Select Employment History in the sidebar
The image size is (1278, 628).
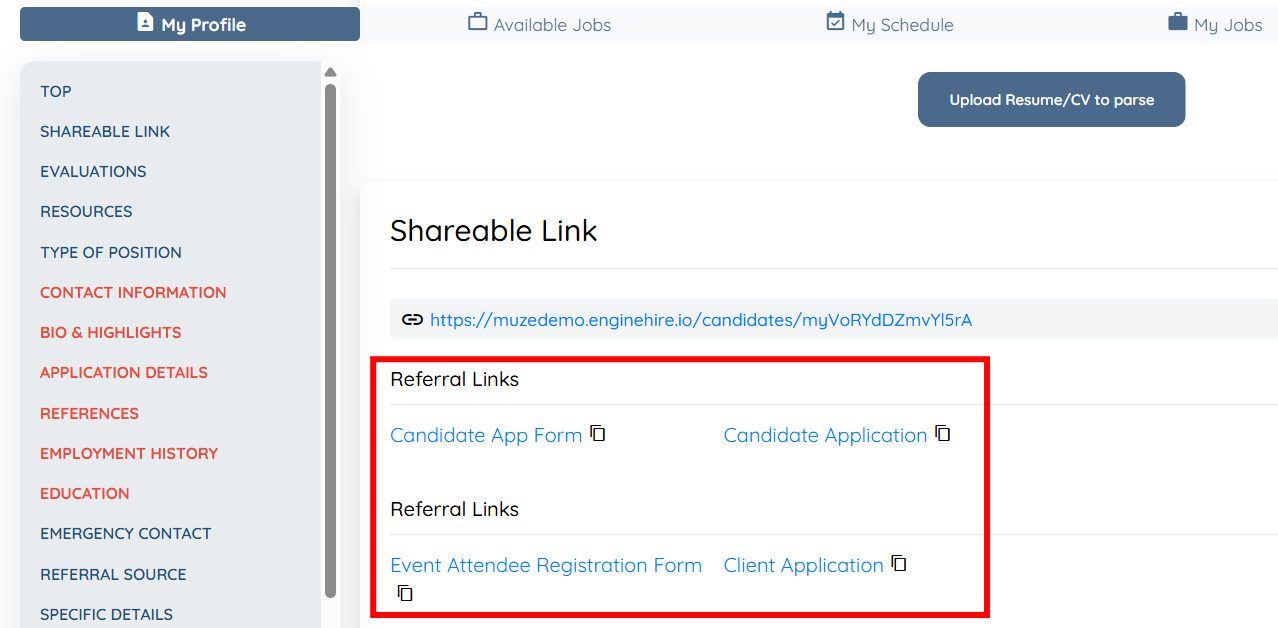[x=129, y=453]
